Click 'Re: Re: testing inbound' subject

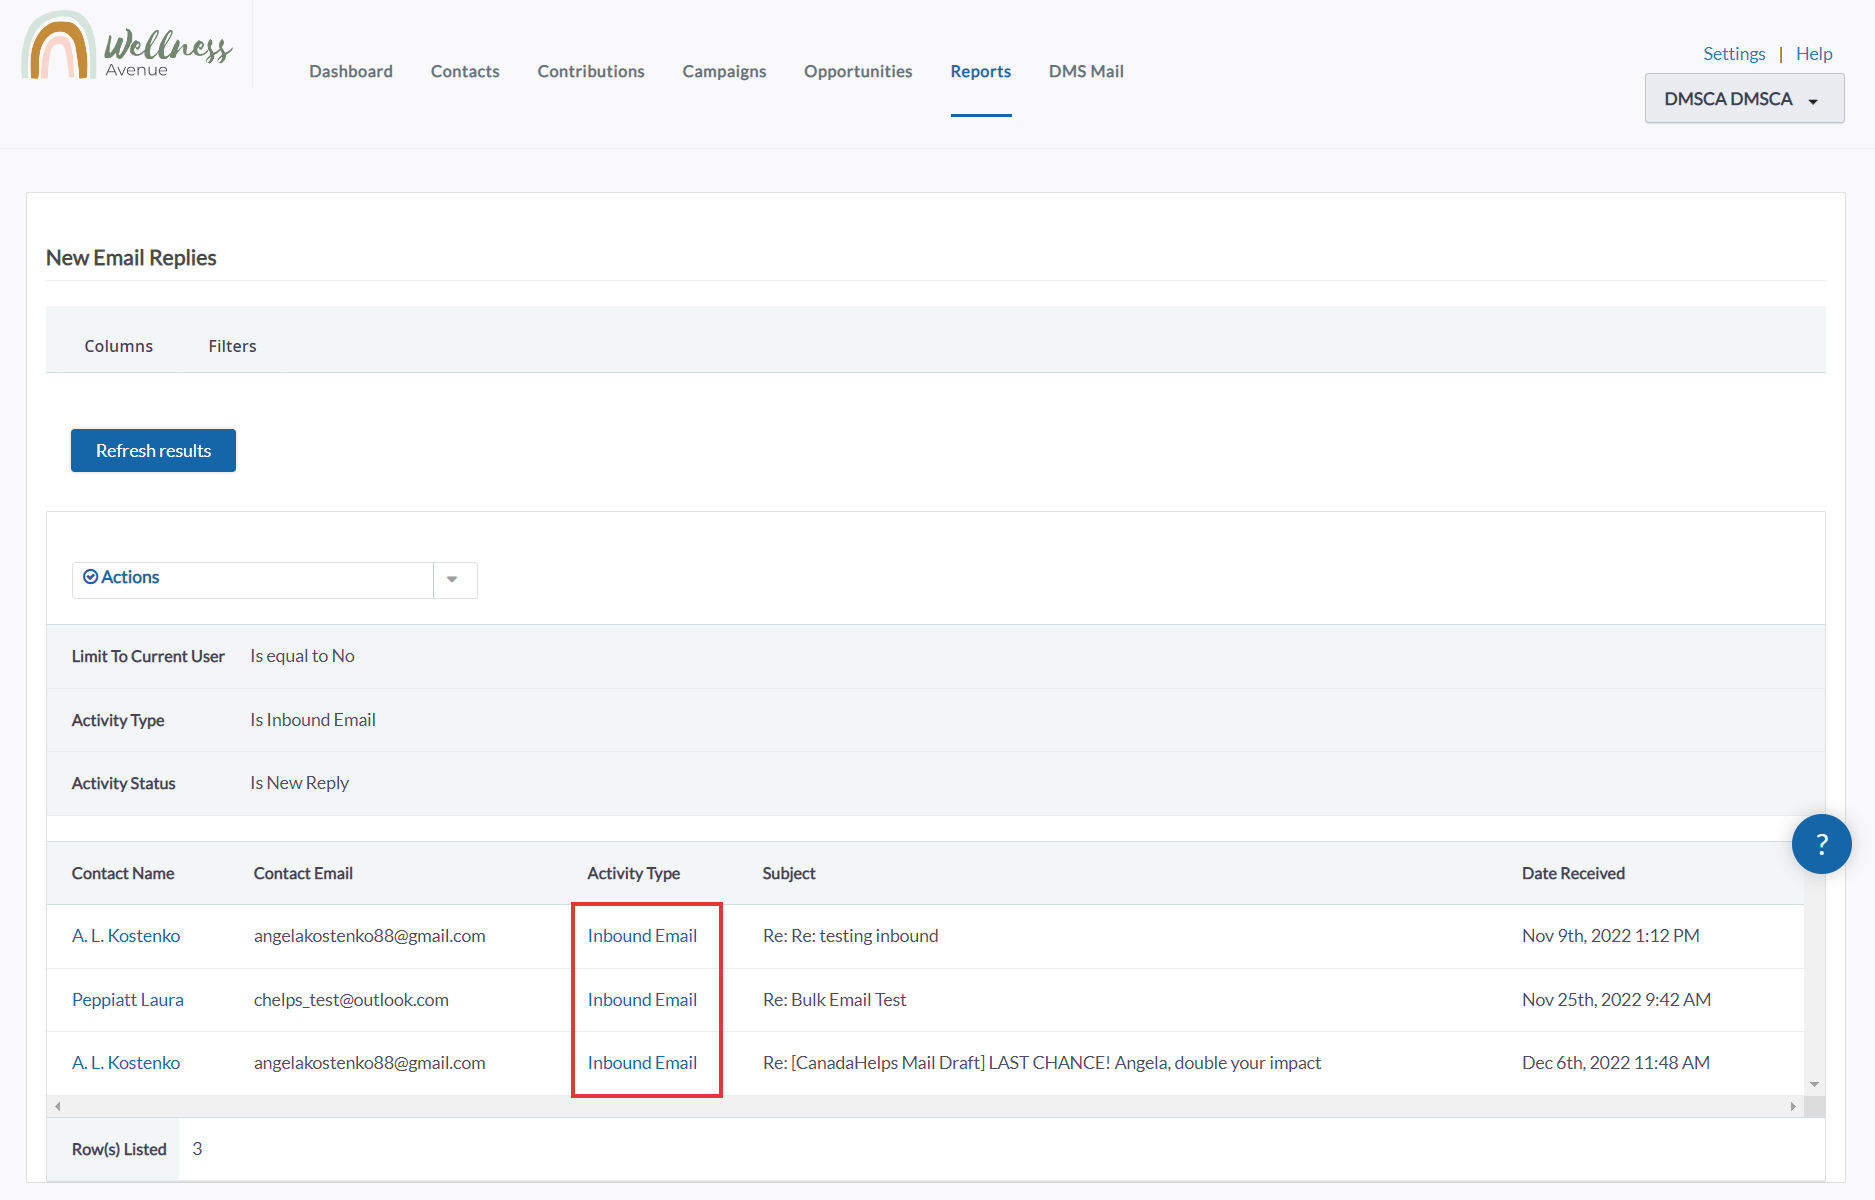pos(850,936)
